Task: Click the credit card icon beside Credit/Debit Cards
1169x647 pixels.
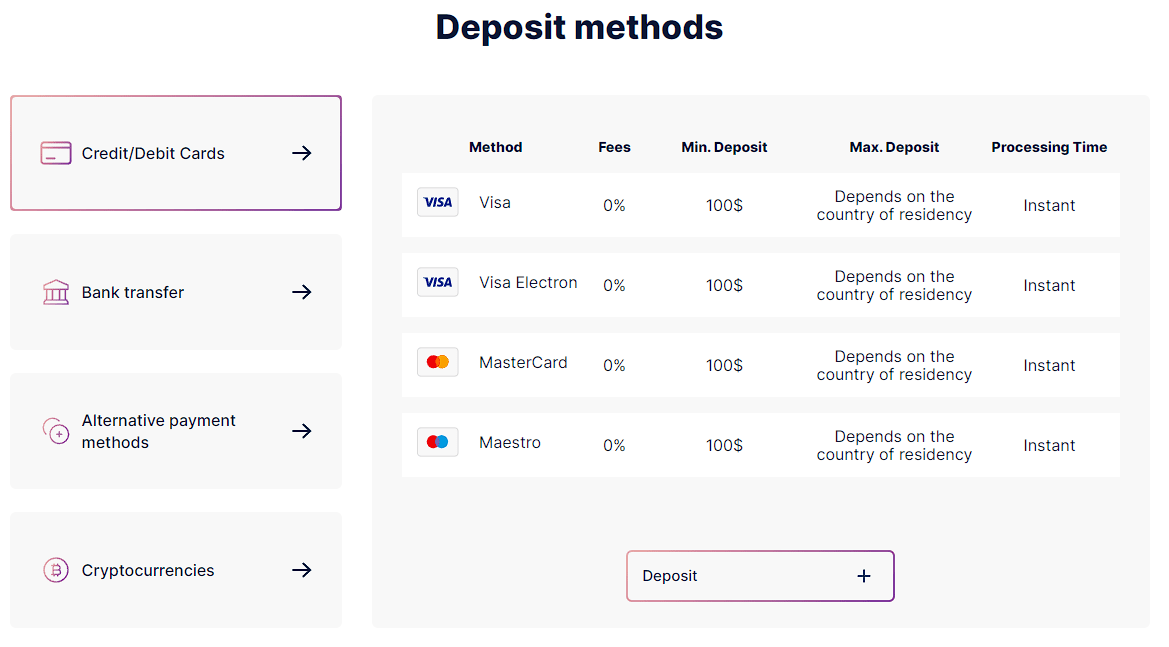Action: coord(56,153)
